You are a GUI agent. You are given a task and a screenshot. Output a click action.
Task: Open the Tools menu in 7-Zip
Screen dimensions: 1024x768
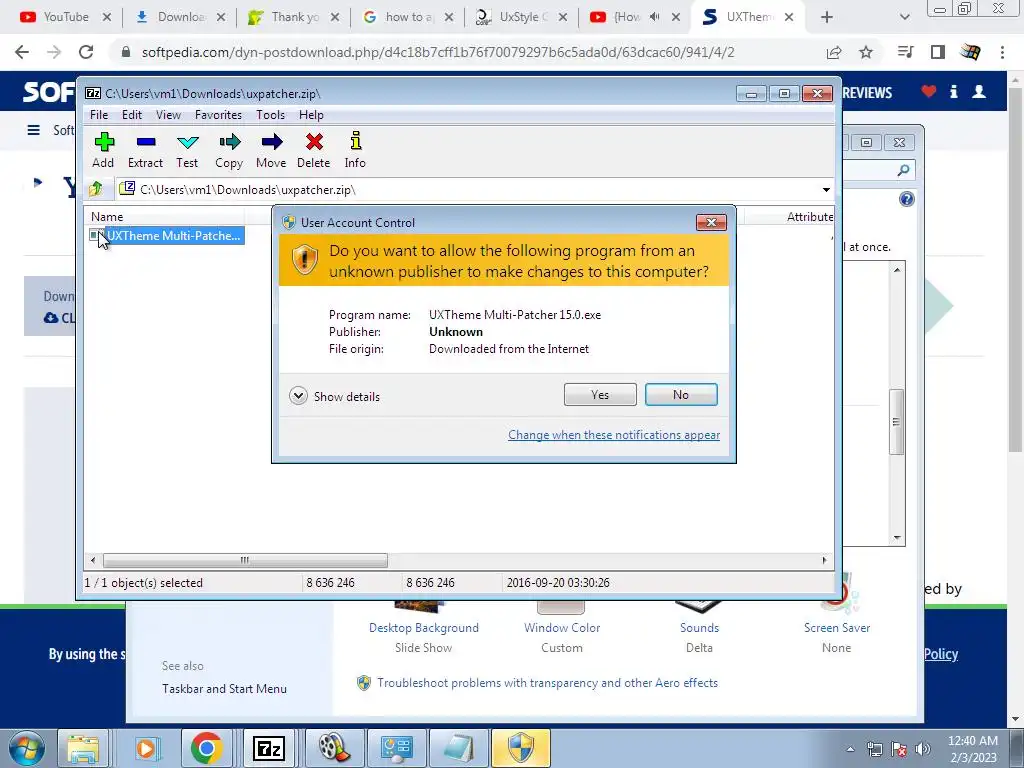tap(270, 115)
